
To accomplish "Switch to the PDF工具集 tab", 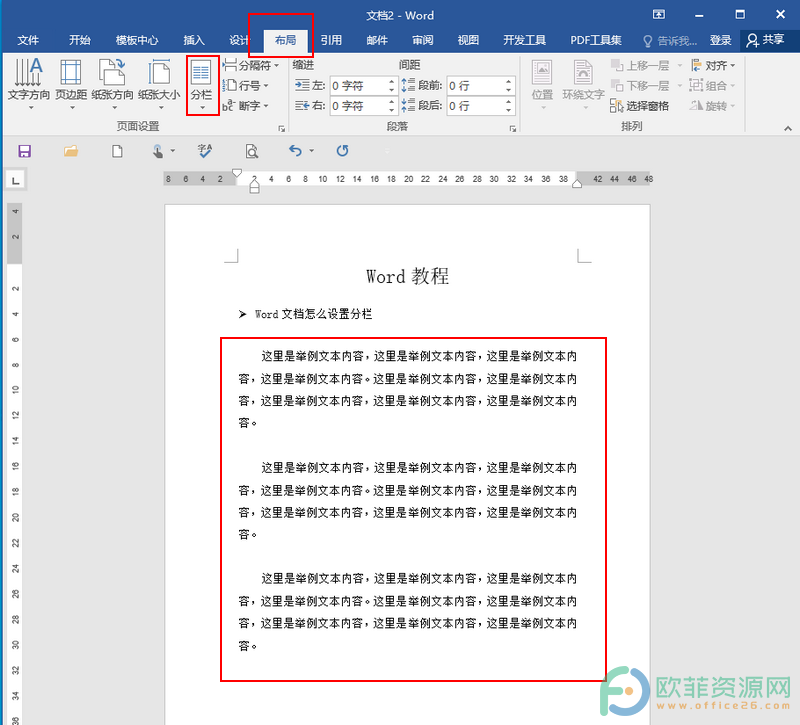I will coord(596,40).
